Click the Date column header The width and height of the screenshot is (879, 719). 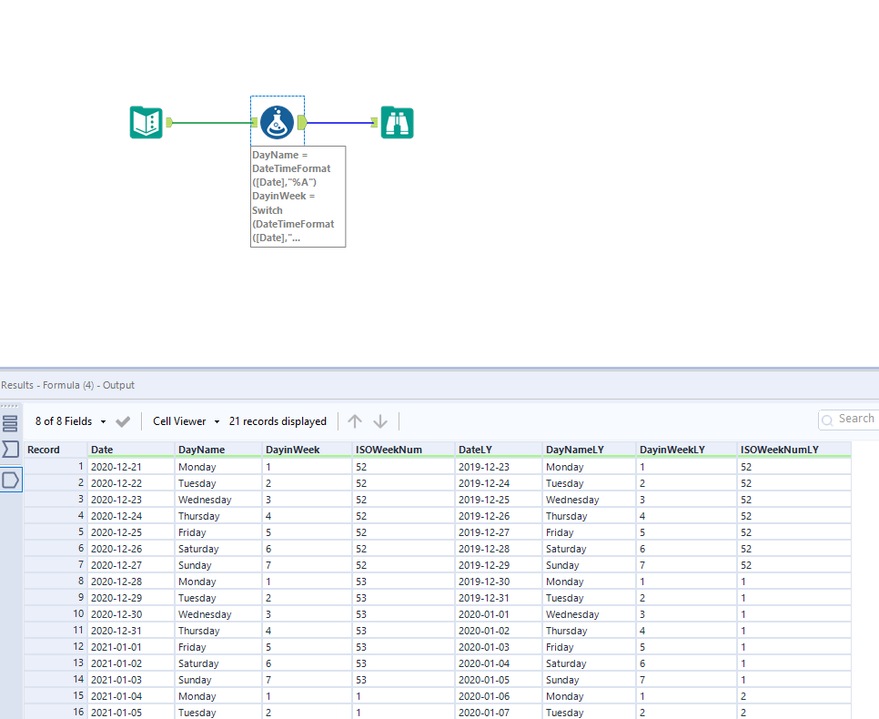click(x=102, y=450)
